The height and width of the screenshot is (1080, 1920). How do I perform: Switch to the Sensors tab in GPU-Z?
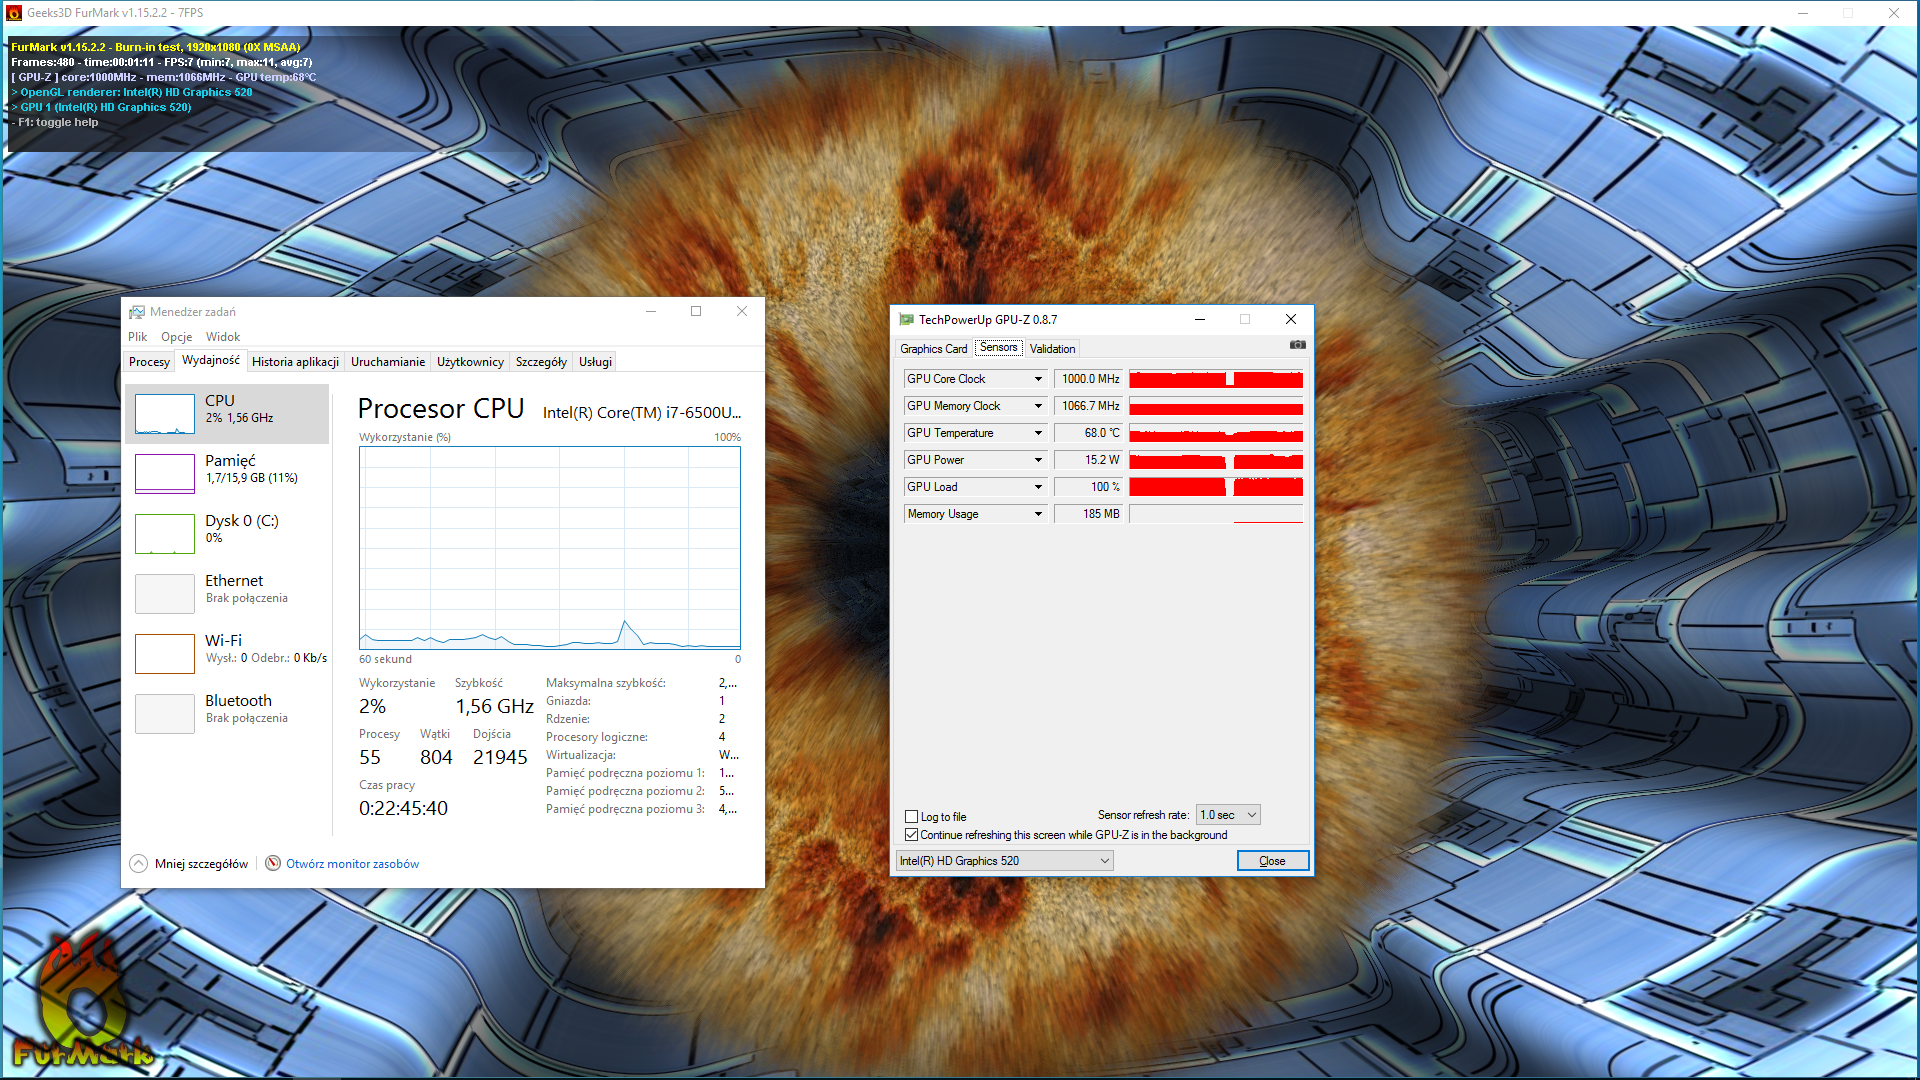(998, 348)
